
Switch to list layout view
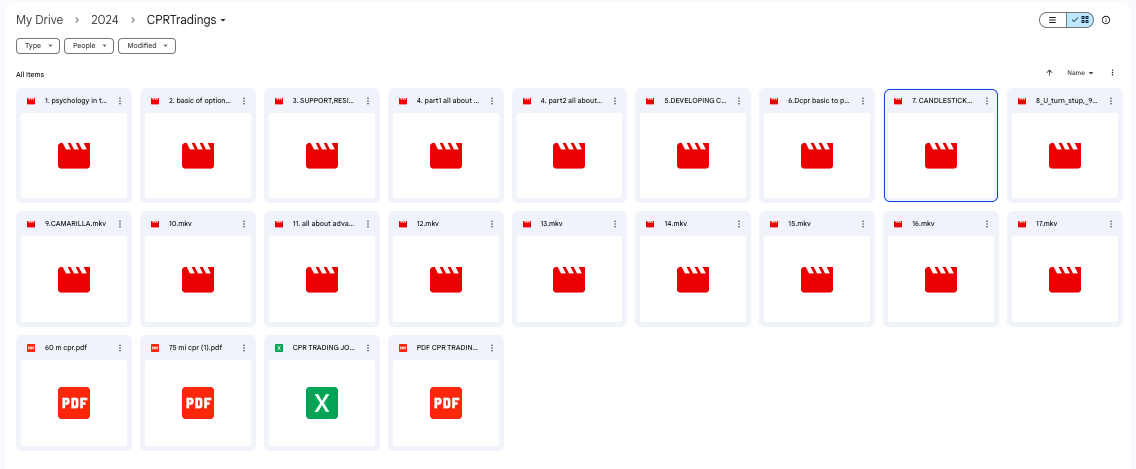[x=1053, y=20]
